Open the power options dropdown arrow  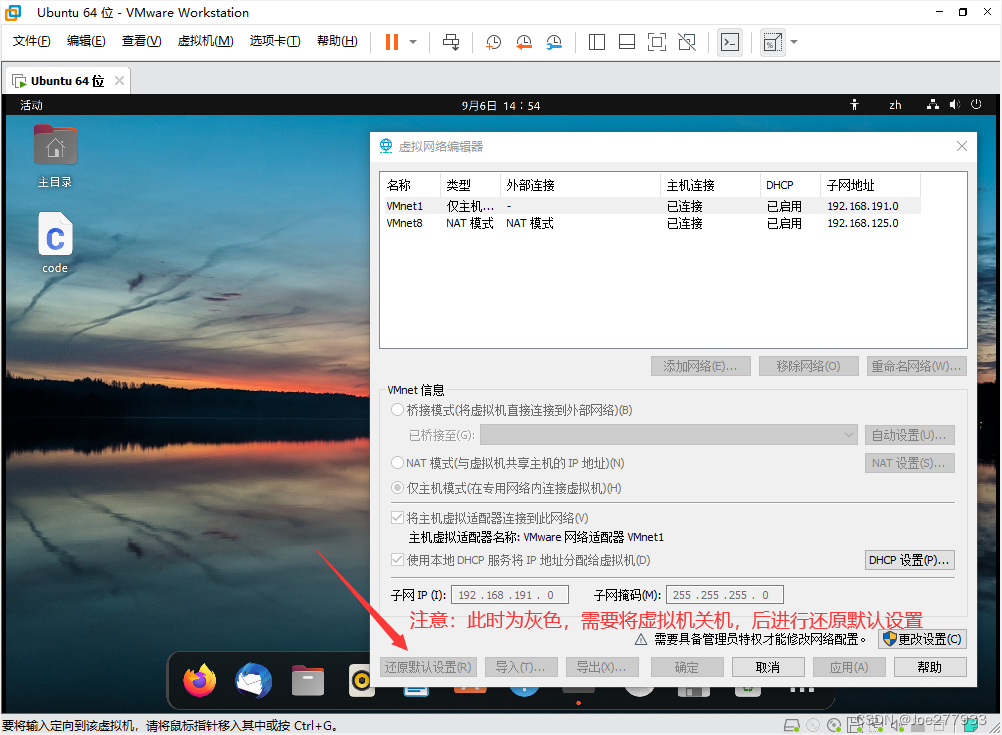tap(413, 42)
